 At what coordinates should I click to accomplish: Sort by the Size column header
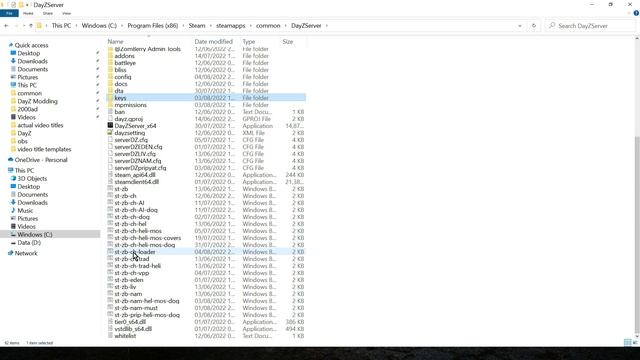(x=288, y=42)
